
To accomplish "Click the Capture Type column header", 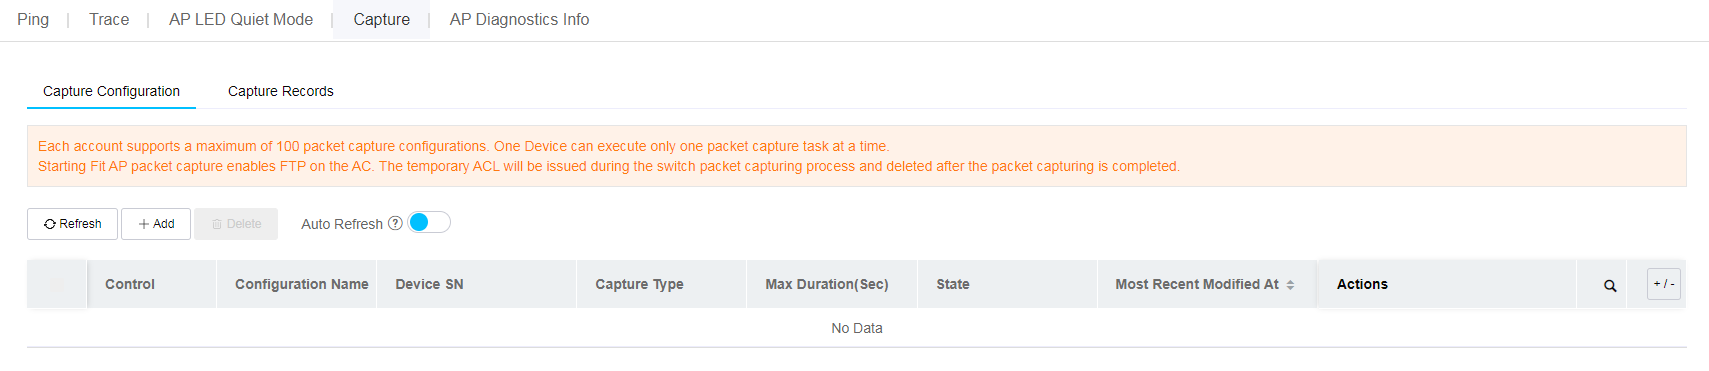I will [639, 284].
